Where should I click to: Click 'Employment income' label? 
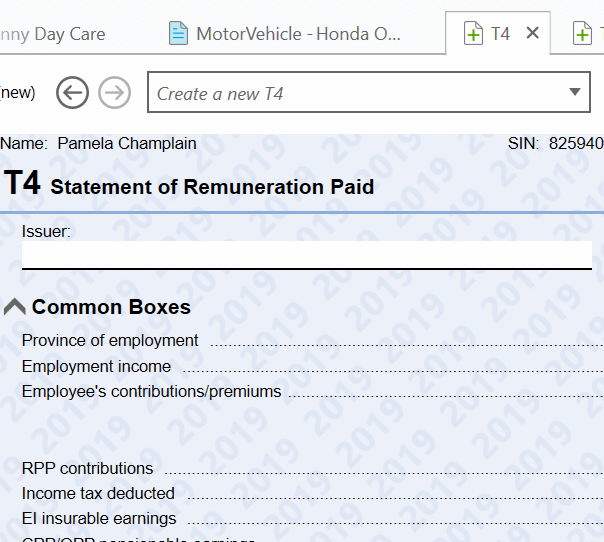point(96,366)
